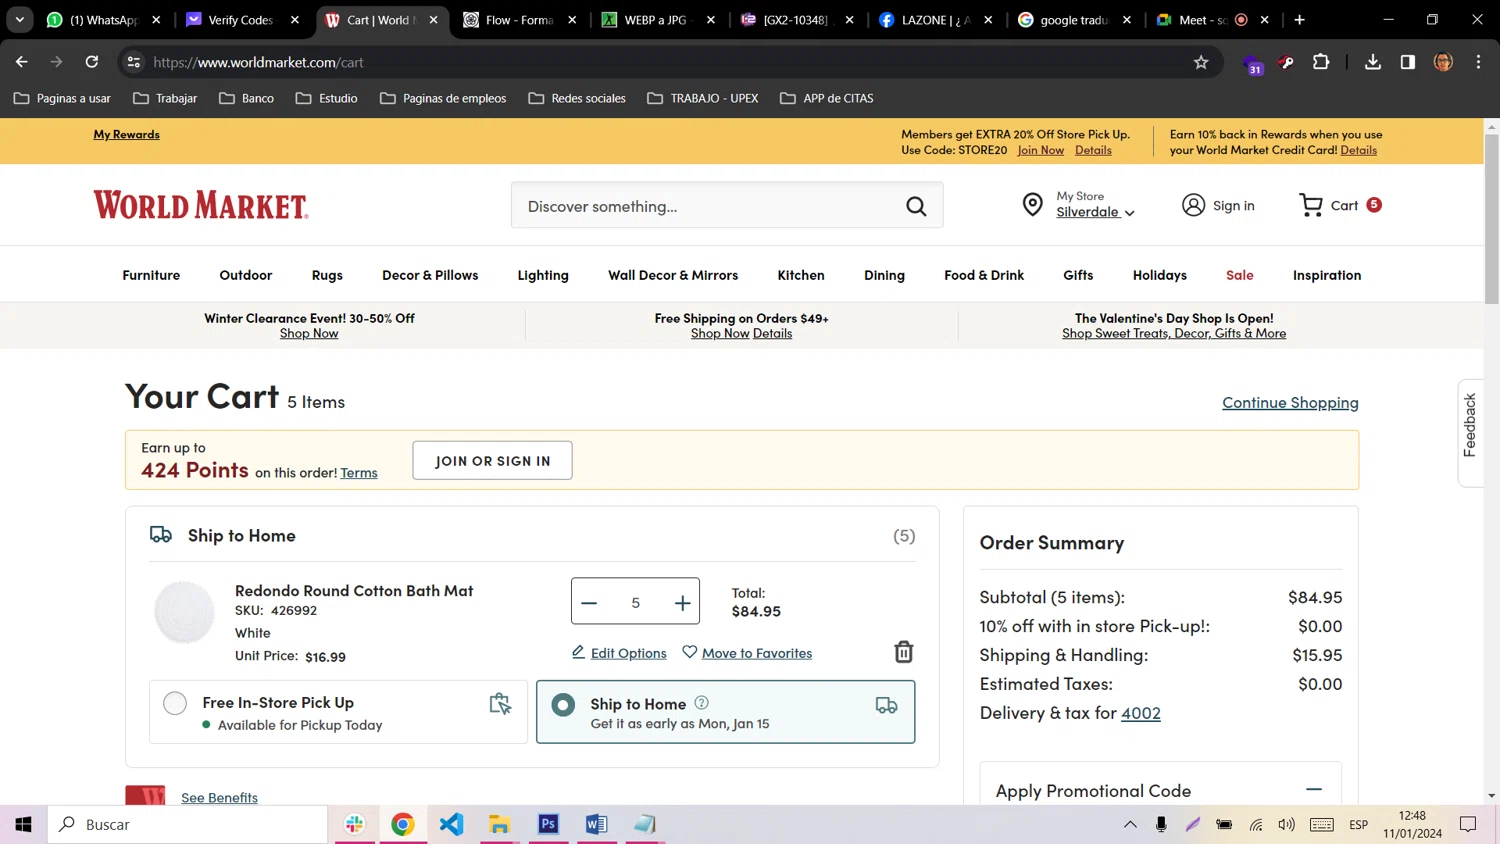Decrease quantity with the minus button
1500x844 pixels.
(589, 603)
